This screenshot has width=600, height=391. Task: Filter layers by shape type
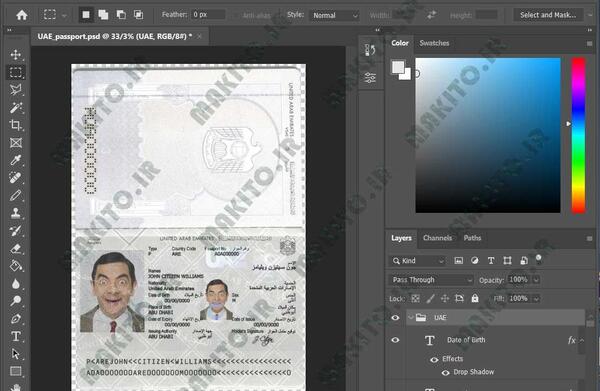[507, 261]
